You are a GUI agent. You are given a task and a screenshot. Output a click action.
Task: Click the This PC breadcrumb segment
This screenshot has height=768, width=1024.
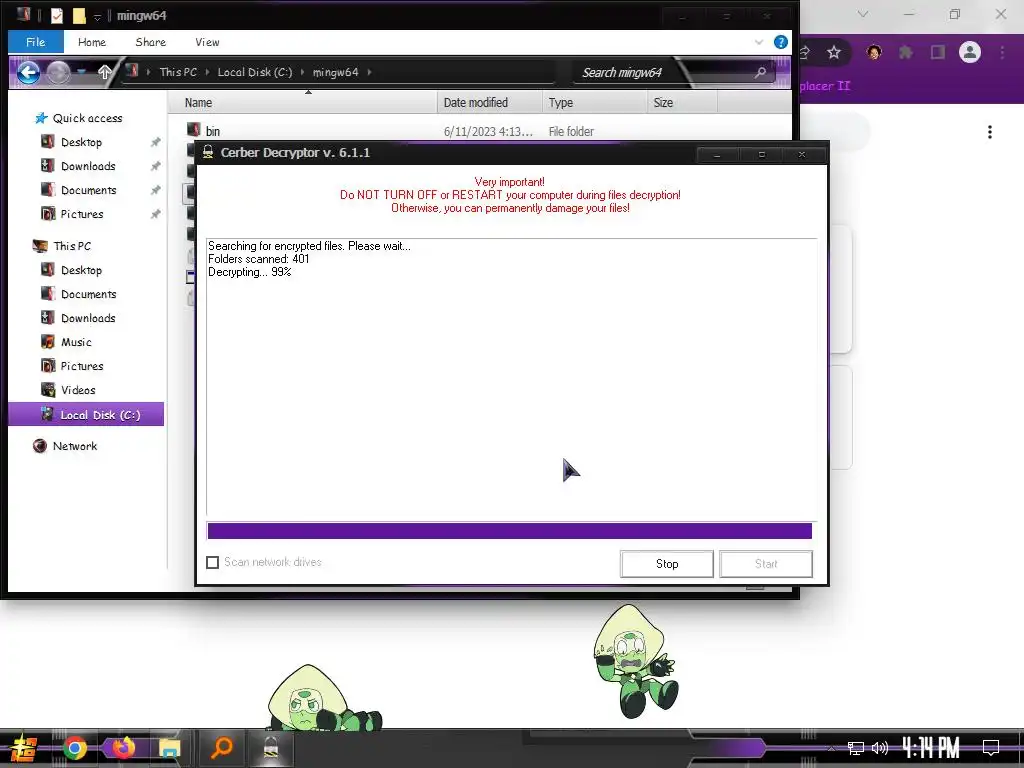click(x=178, y=72)
